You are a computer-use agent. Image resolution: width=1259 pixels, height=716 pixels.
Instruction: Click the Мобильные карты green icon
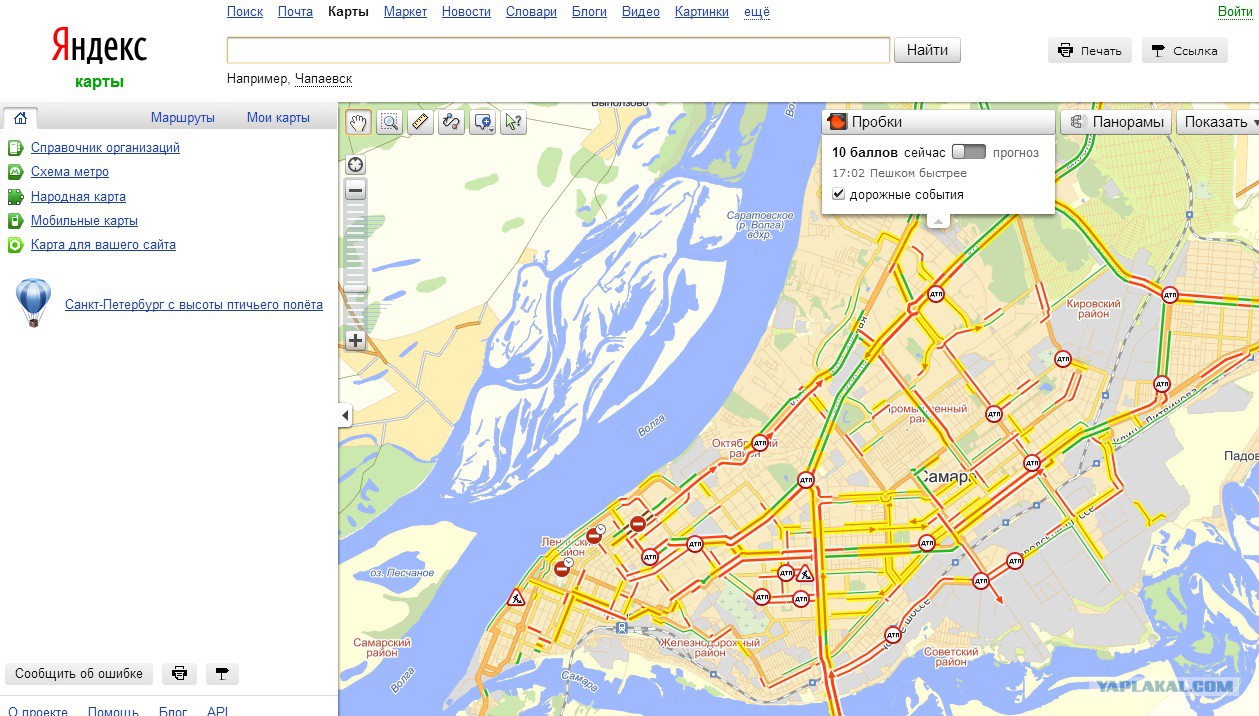[x=15, y=221]
